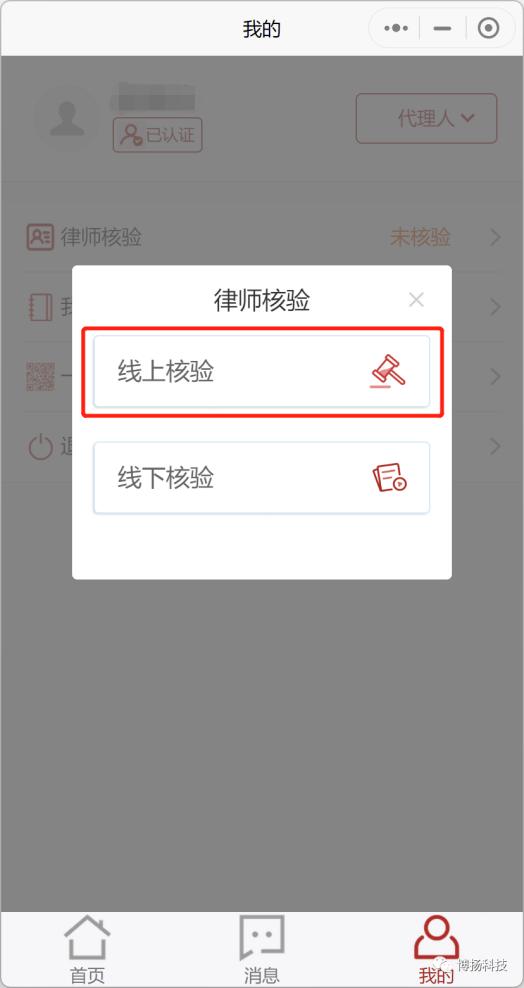Open the mini program more options dots

pos(396,28)
